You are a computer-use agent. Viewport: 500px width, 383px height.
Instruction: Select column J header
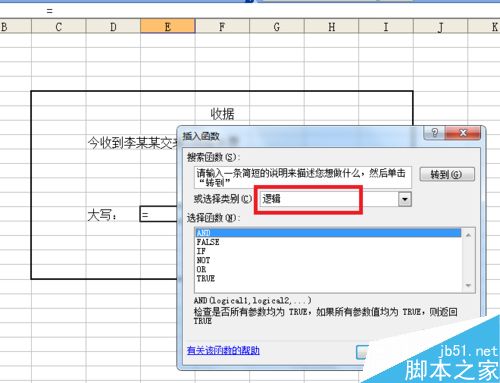click(441, 26)
